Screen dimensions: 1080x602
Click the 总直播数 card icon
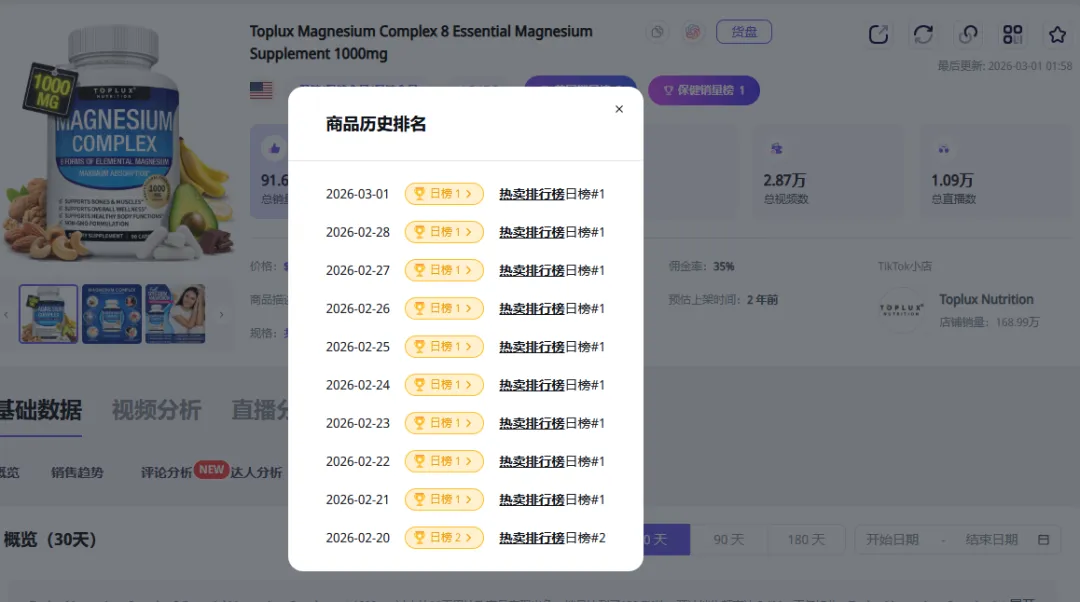944,149
